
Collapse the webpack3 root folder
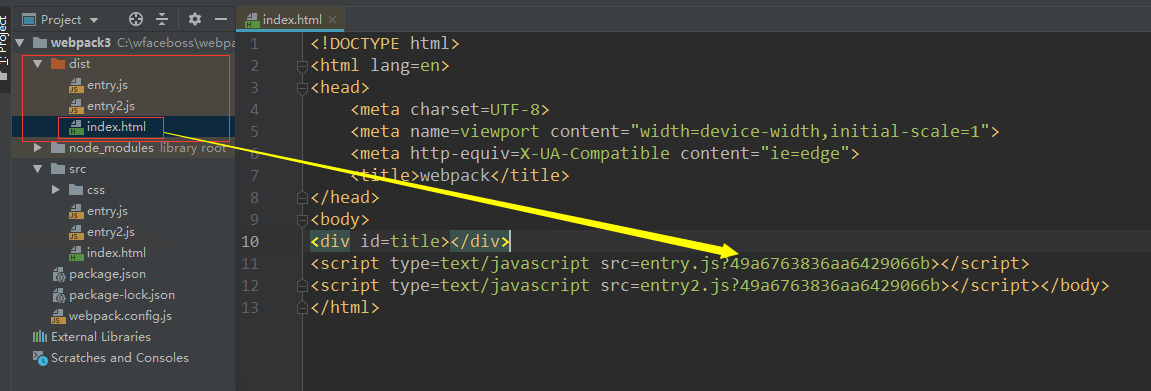tap(20, 43)
